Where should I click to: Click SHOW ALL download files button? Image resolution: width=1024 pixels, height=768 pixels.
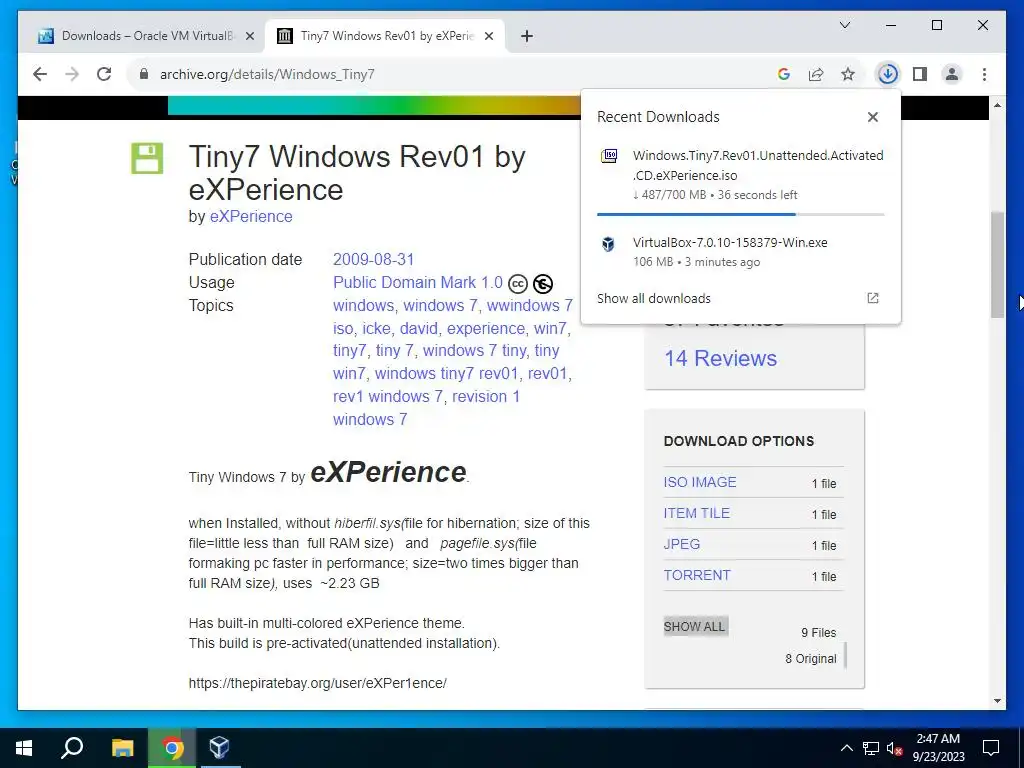pyautogui.click(x=695, y=626)
